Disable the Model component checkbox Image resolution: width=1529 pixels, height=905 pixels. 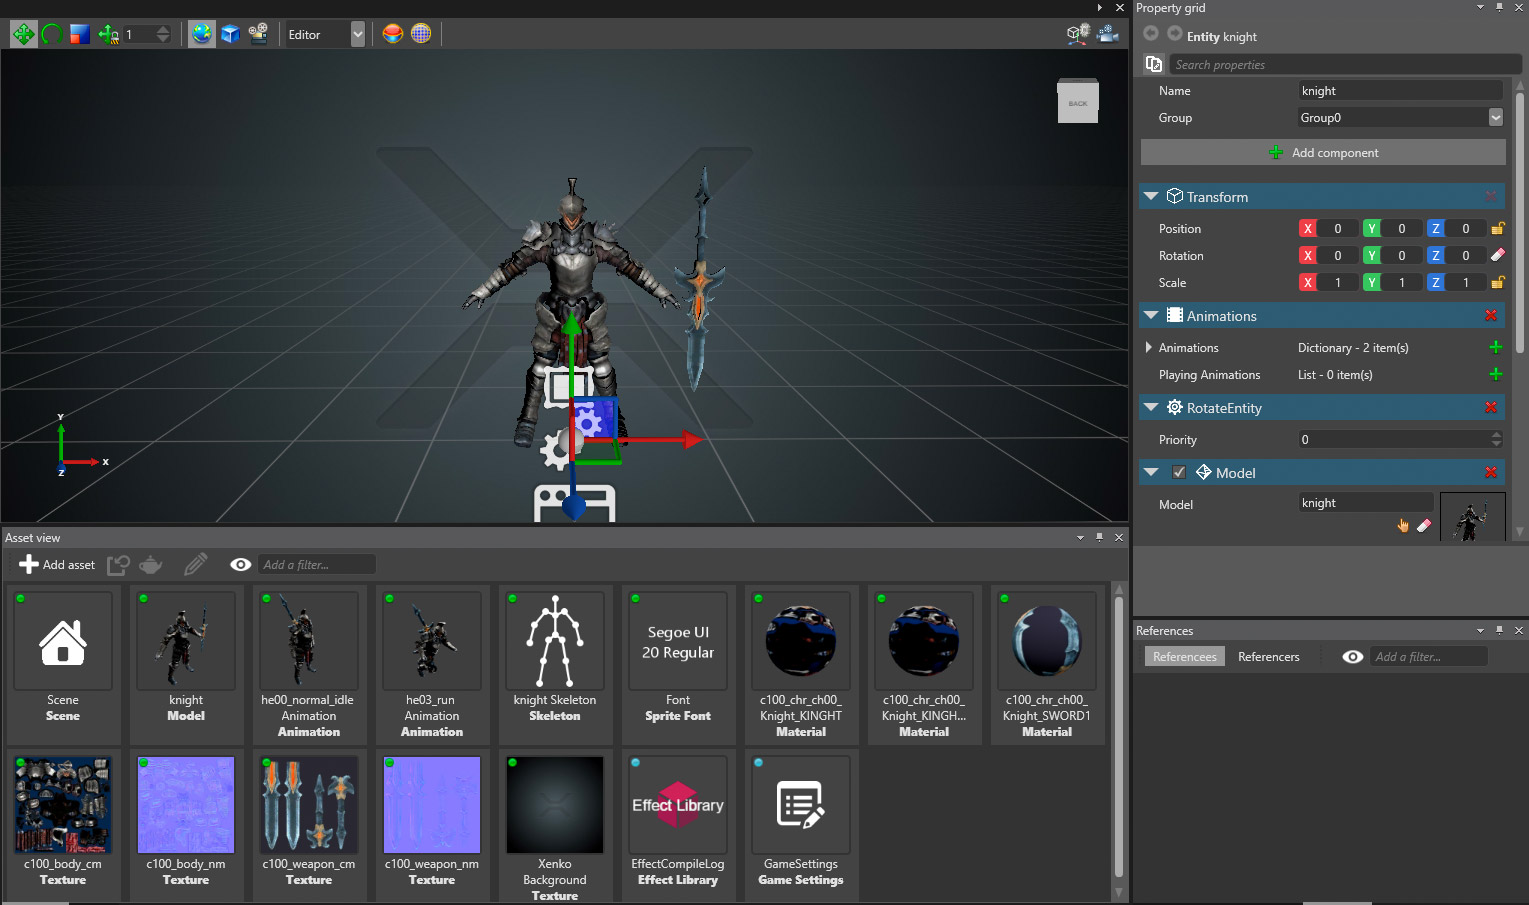(x=1179, y=473)
